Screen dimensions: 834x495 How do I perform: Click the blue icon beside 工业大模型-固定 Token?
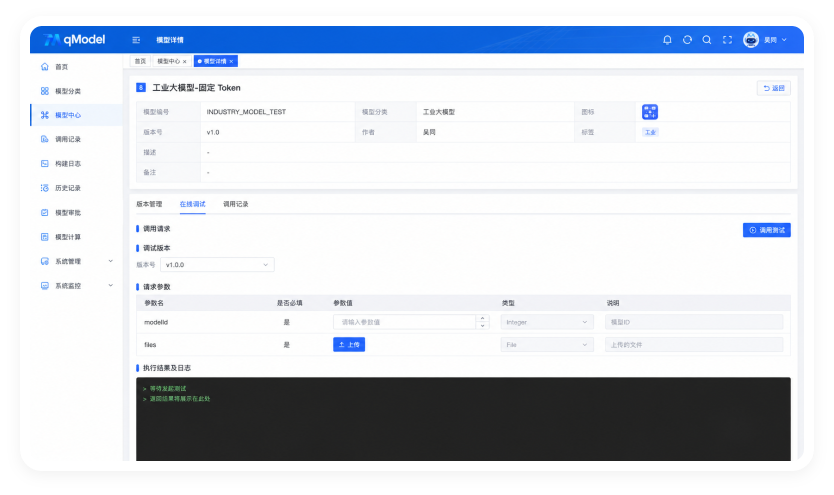coord(140,88)
